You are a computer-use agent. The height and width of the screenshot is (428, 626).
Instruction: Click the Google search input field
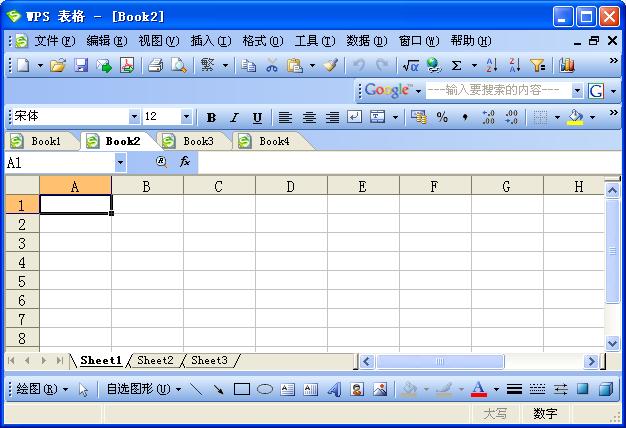pyautogui.click(x=499, y=91)
